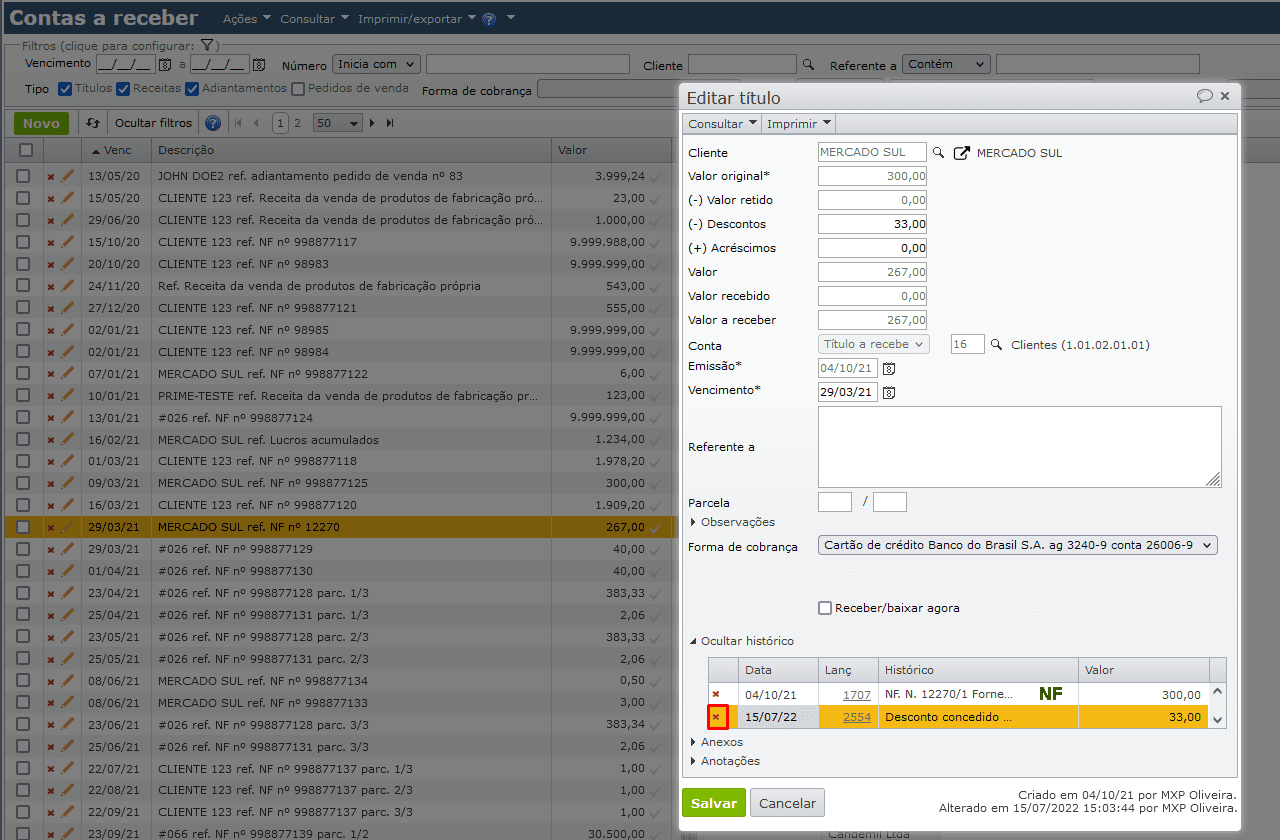Image resolution: width=1280 pixels, height=840 pixels.
Task: Select checkbox for #026 NF 998877124 row
Action: coord(23,417)
